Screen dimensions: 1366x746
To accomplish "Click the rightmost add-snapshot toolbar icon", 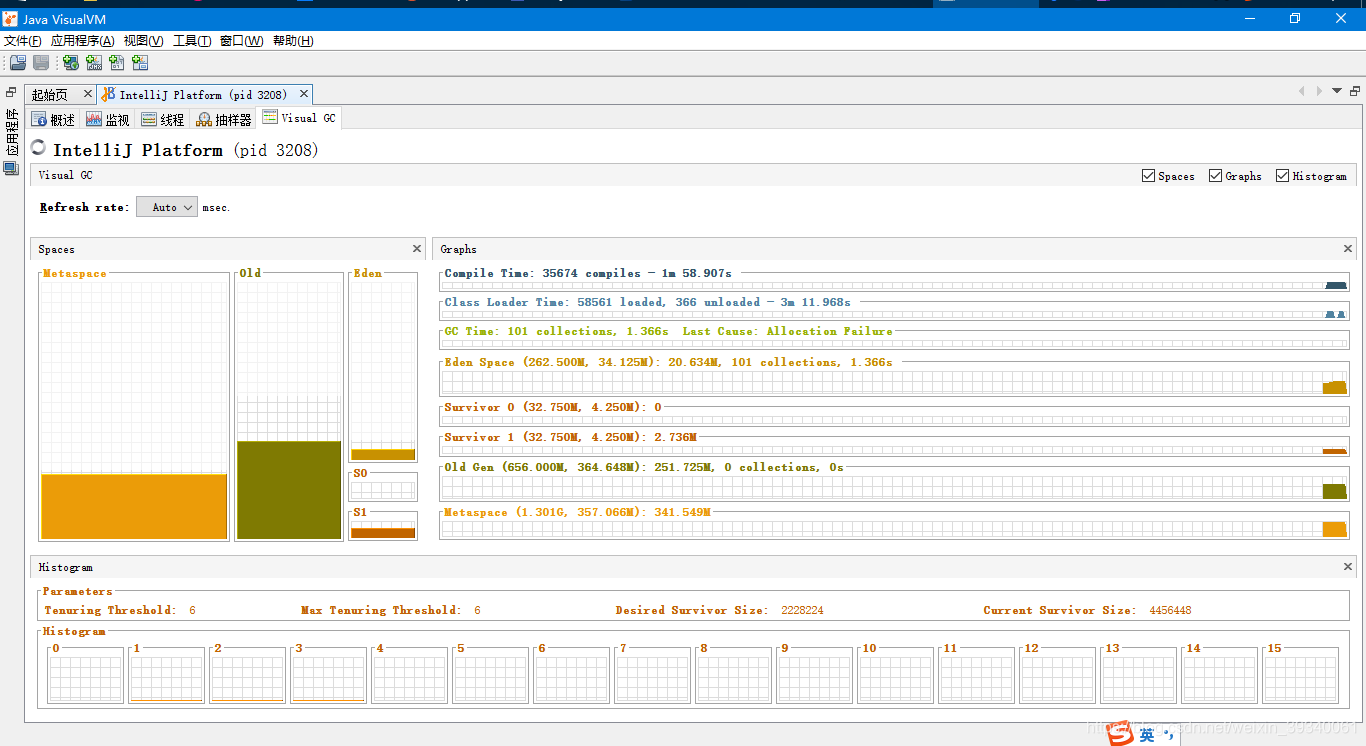I will point(140,63).
